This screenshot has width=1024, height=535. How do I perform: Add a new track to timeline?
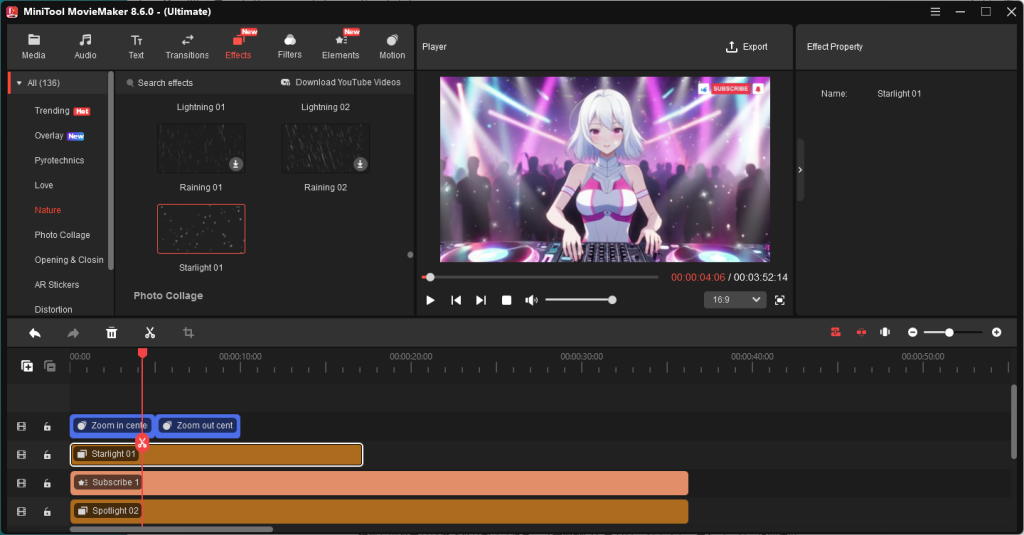[x=27, y=366]
